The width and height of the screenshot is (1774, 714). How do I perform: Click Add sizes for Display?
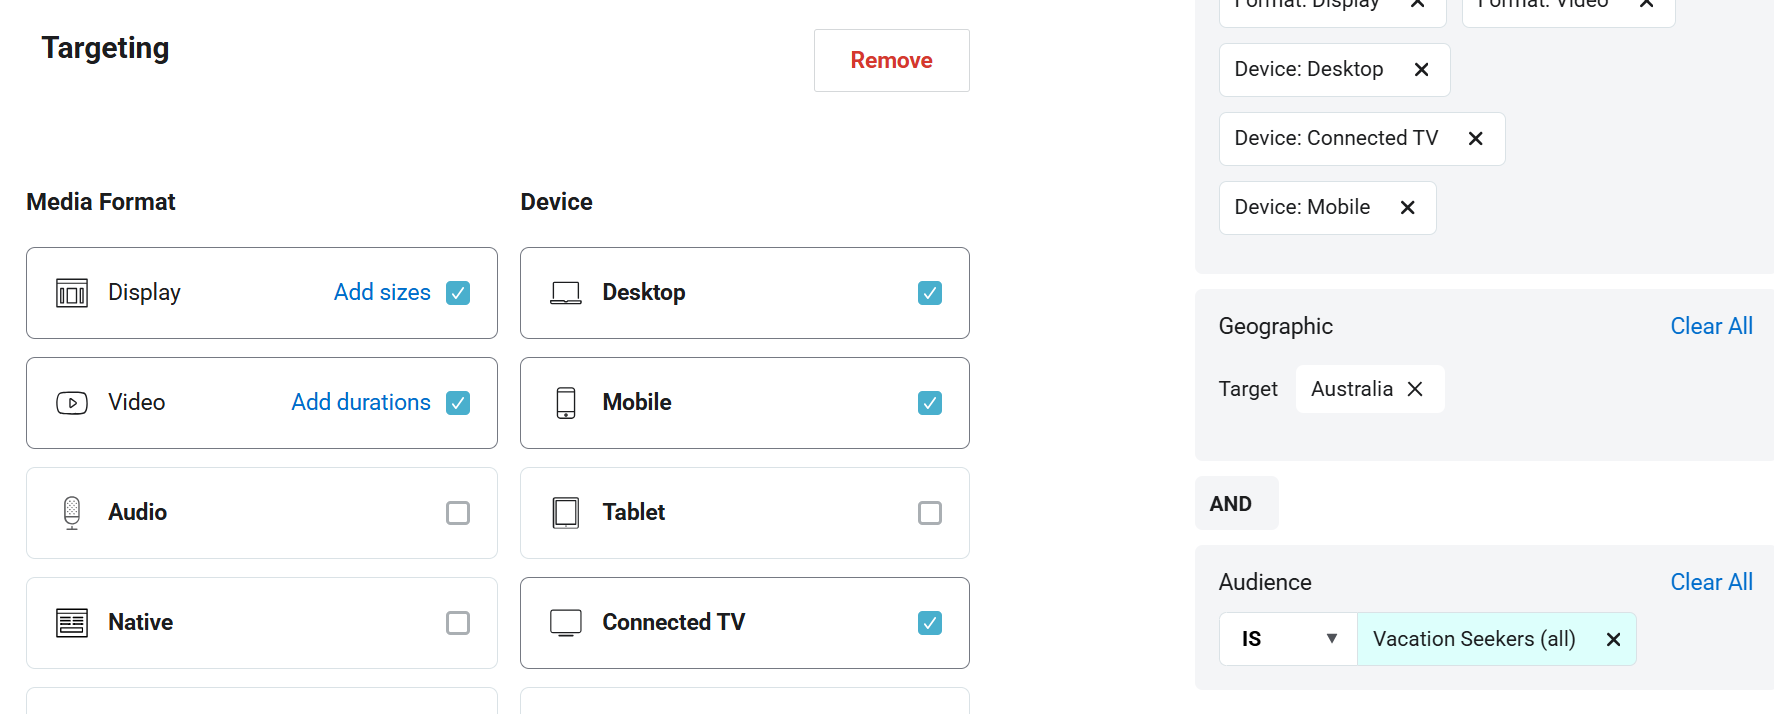click(x=382, y=292)
